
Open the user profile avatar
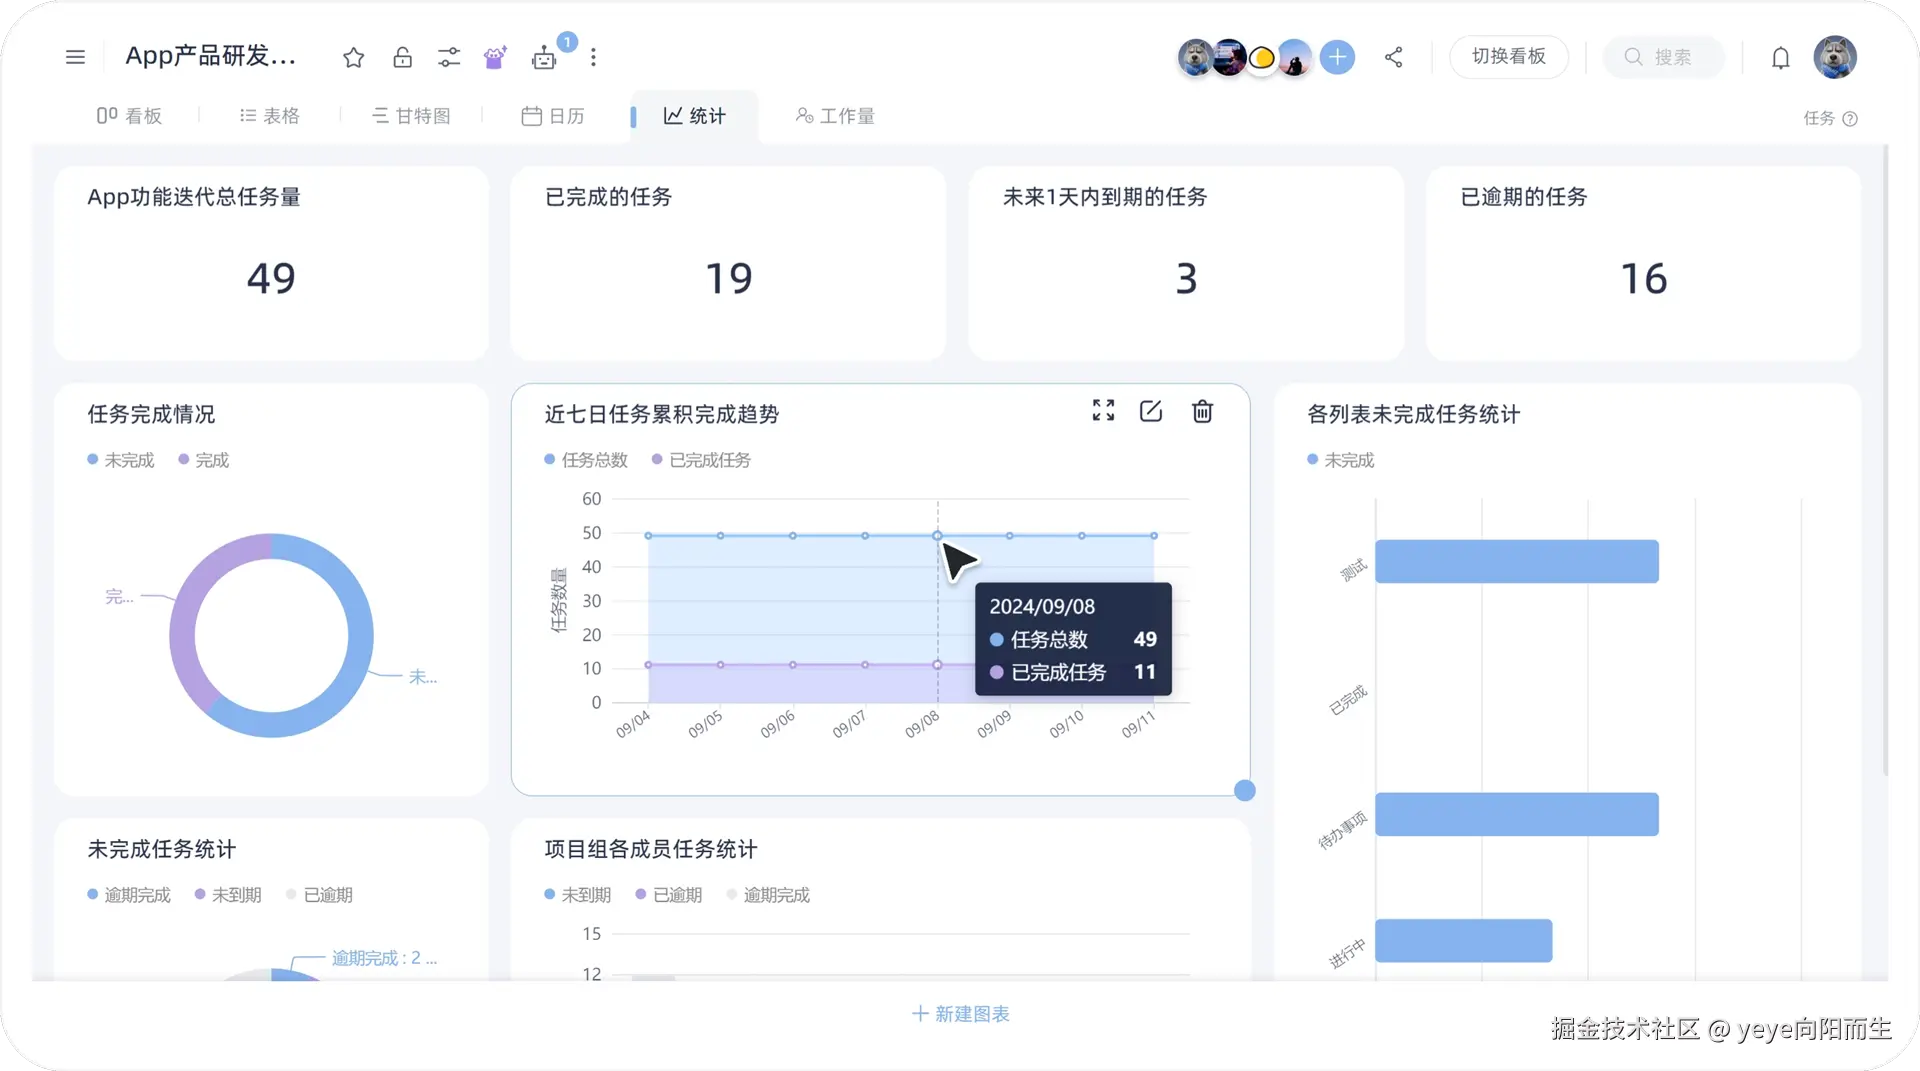coord(1835,57)
